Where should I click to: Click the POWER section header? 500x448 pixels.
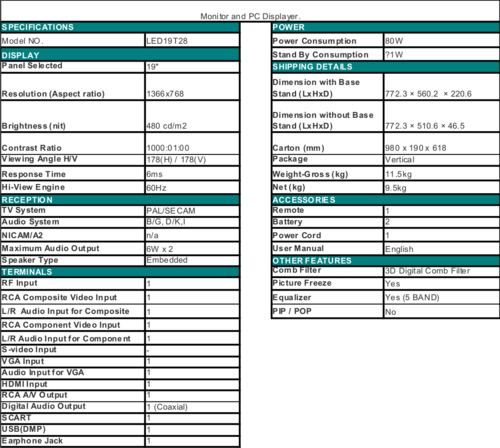pos(386,27)
